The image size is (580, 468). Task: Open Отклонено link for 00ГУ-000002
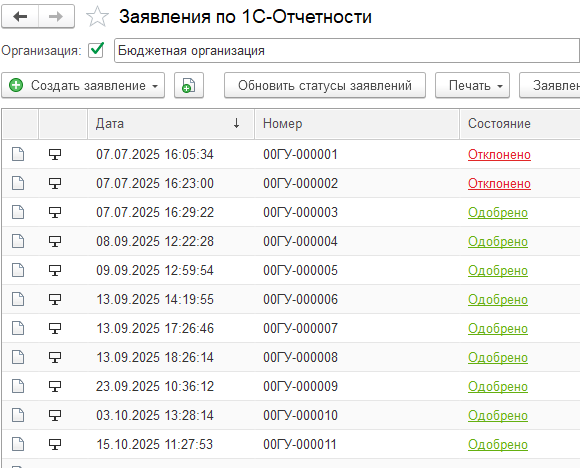pos(499,184)
